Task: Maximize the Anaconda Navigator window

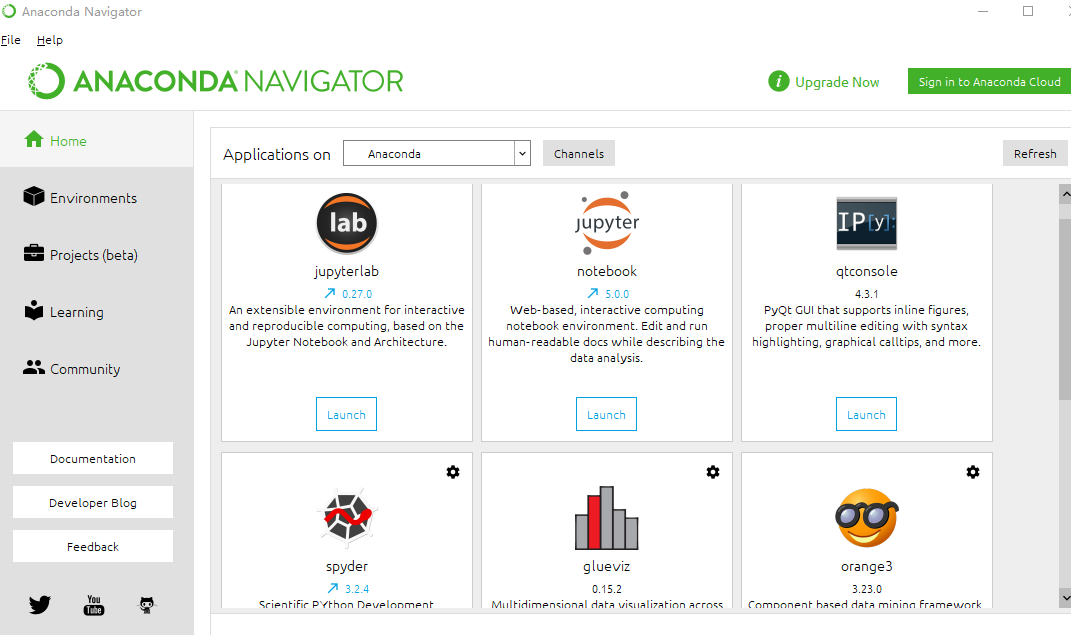Action: (x=1027, y=11)
